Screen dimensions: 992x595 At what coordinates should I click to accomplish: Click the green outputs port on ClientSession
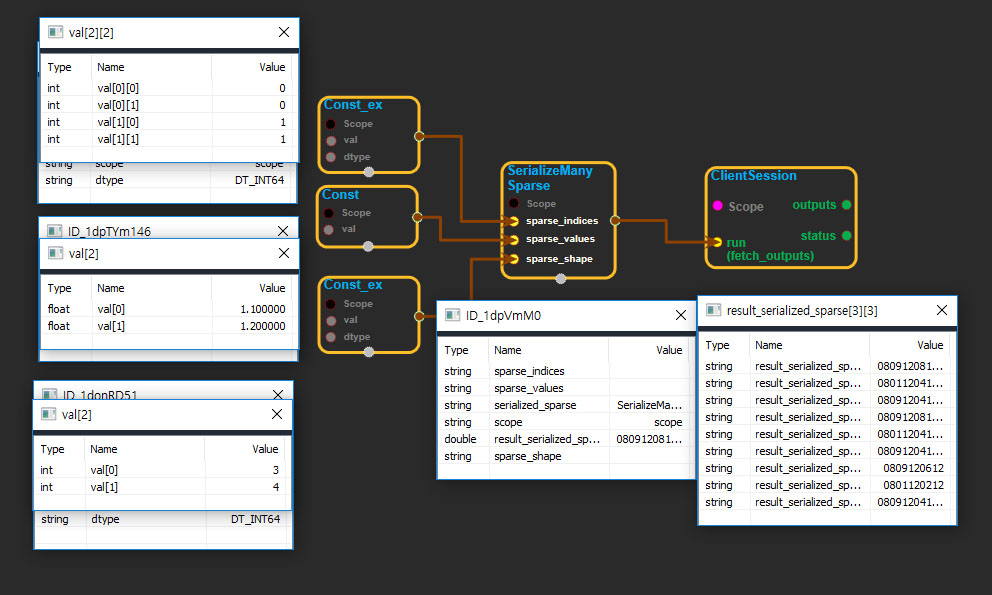[846, 205]
